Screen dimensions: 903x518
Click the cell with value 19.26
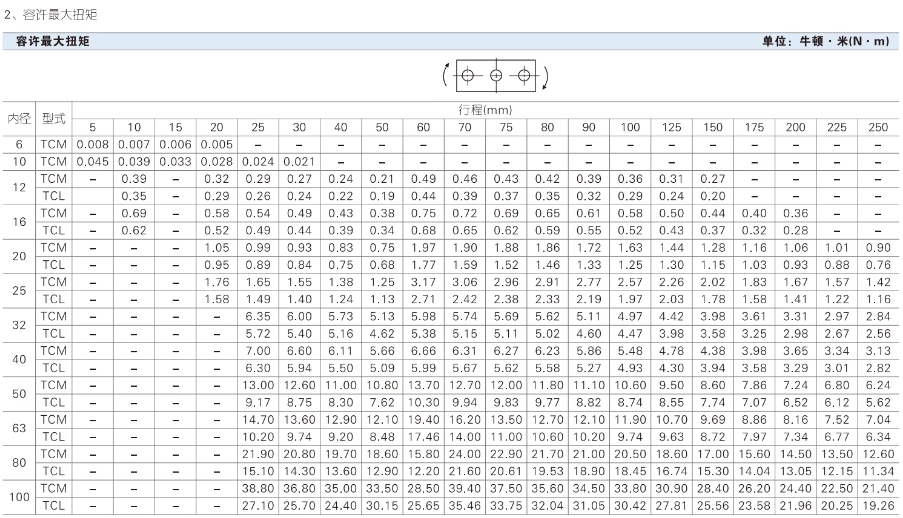coord(877,506)
